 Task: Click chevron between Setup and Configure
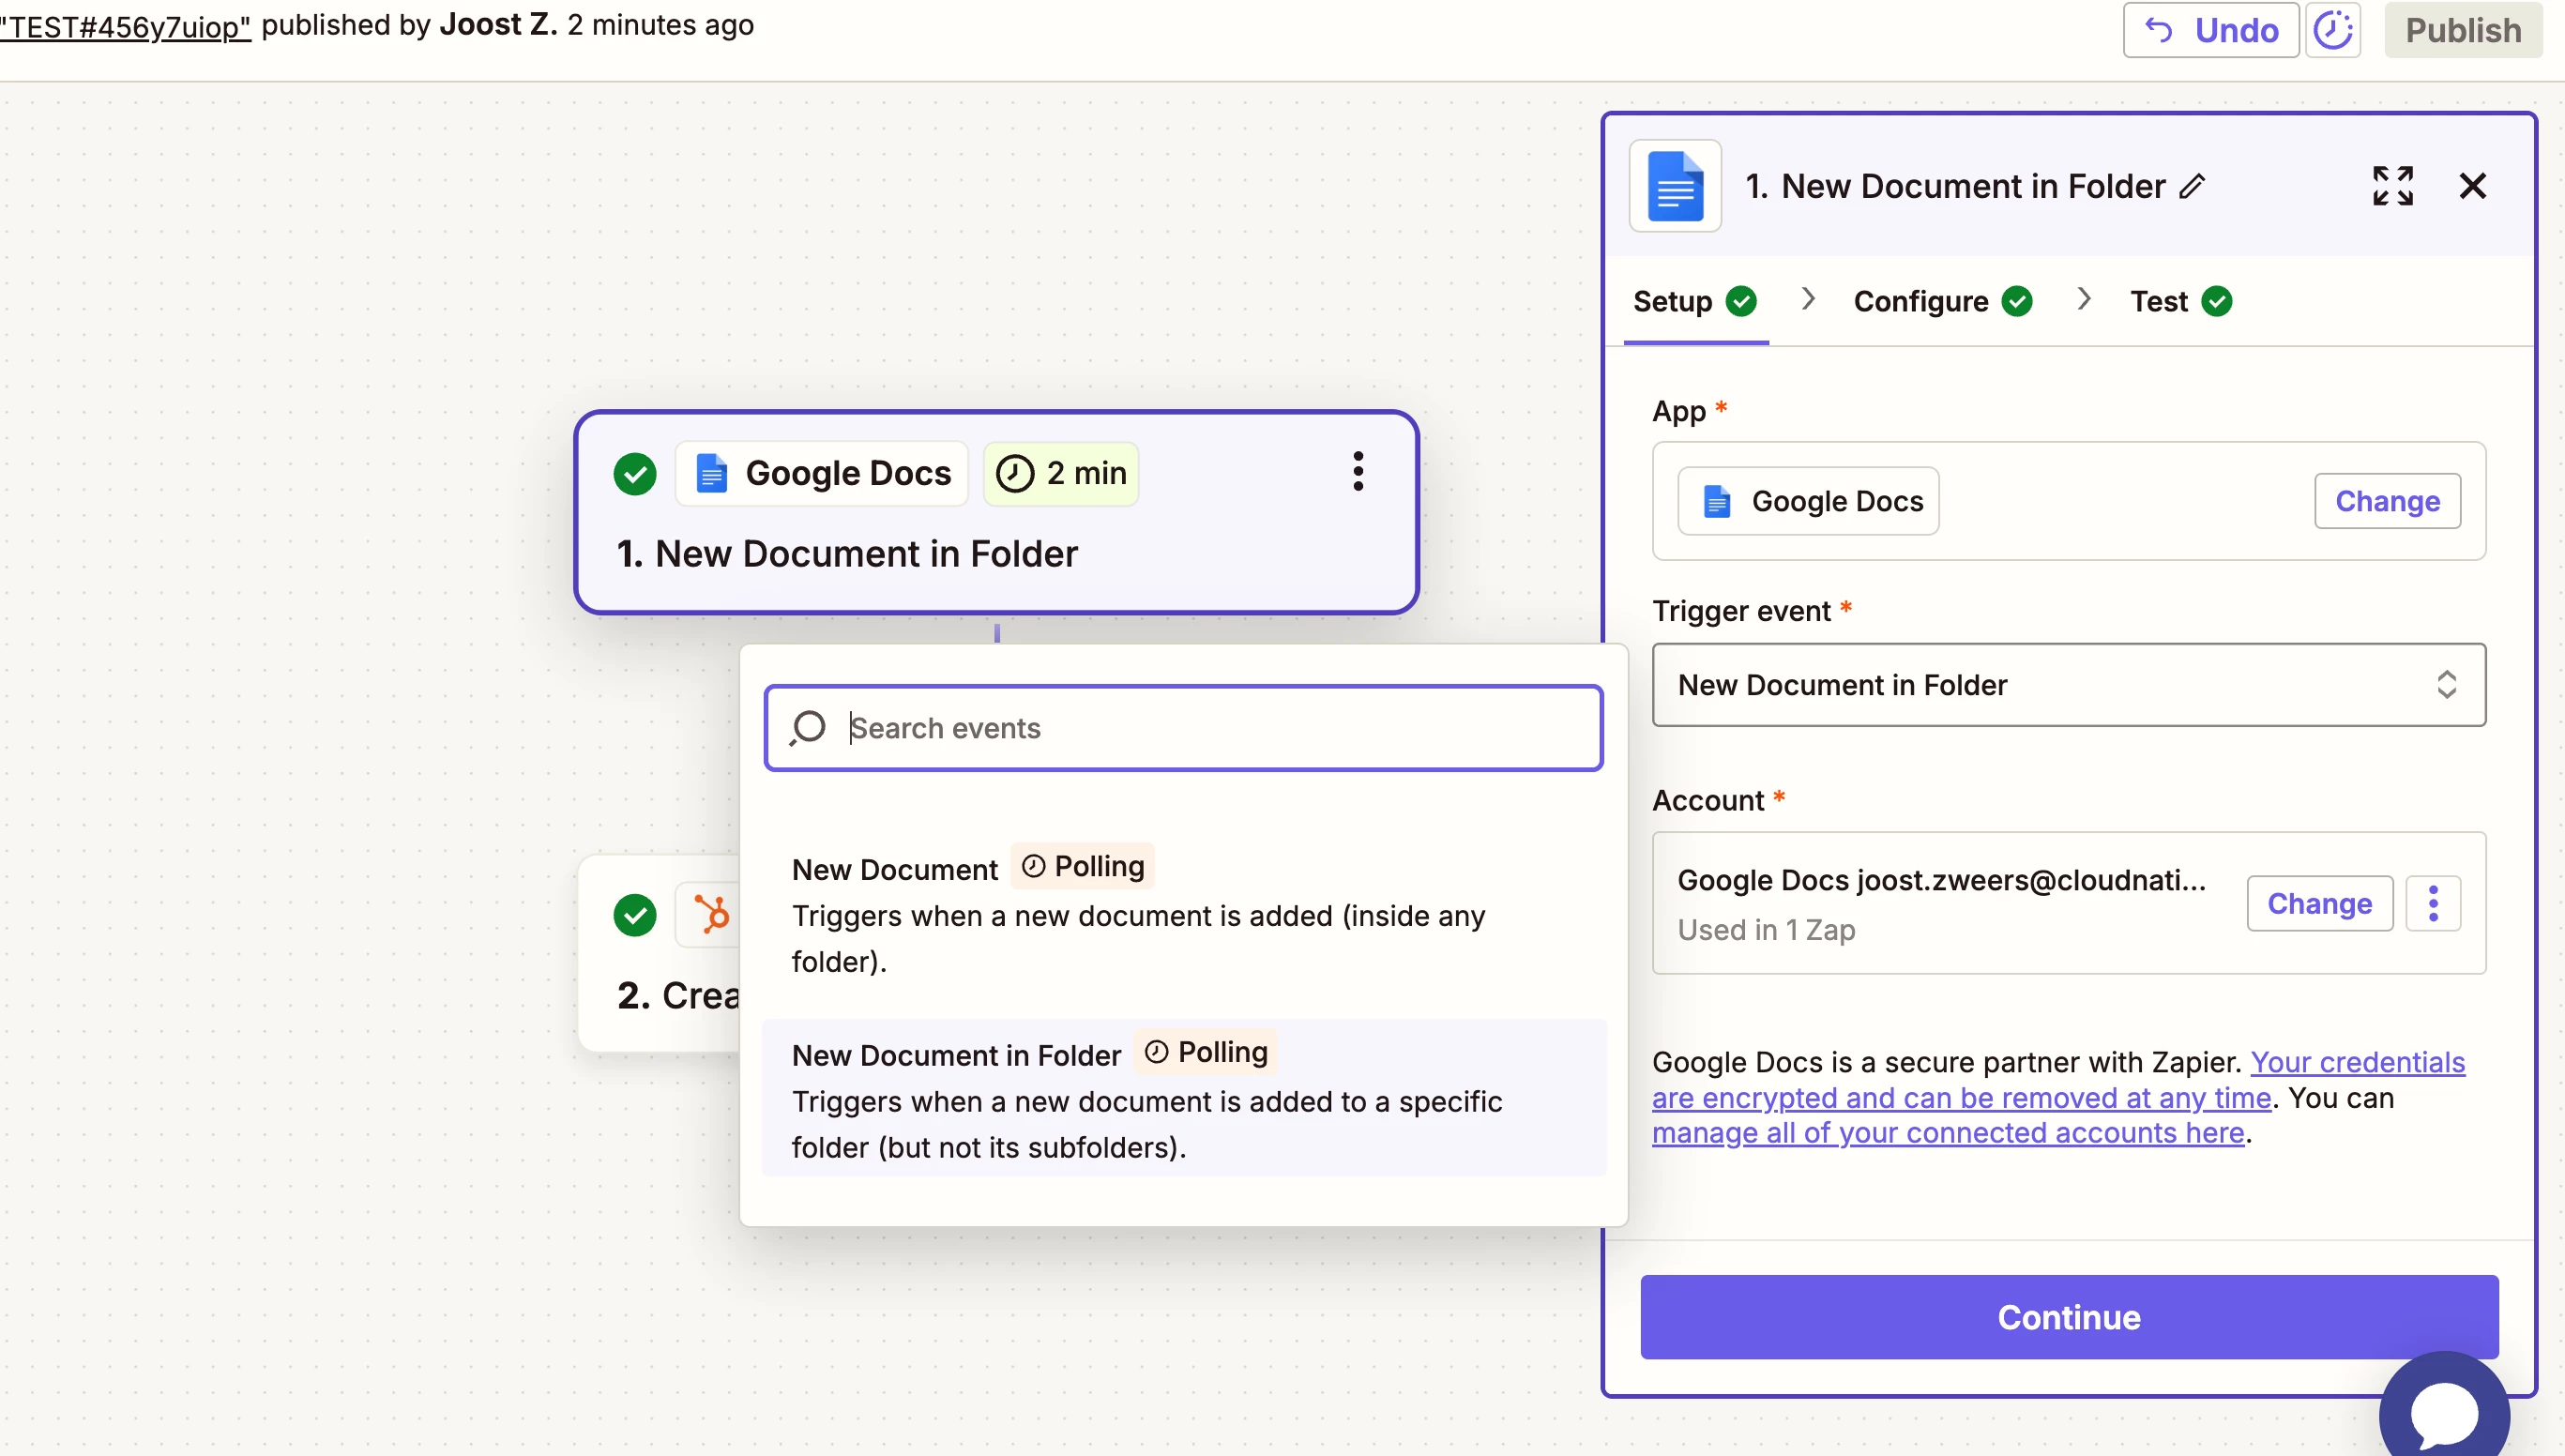[x=1808, y=299]
